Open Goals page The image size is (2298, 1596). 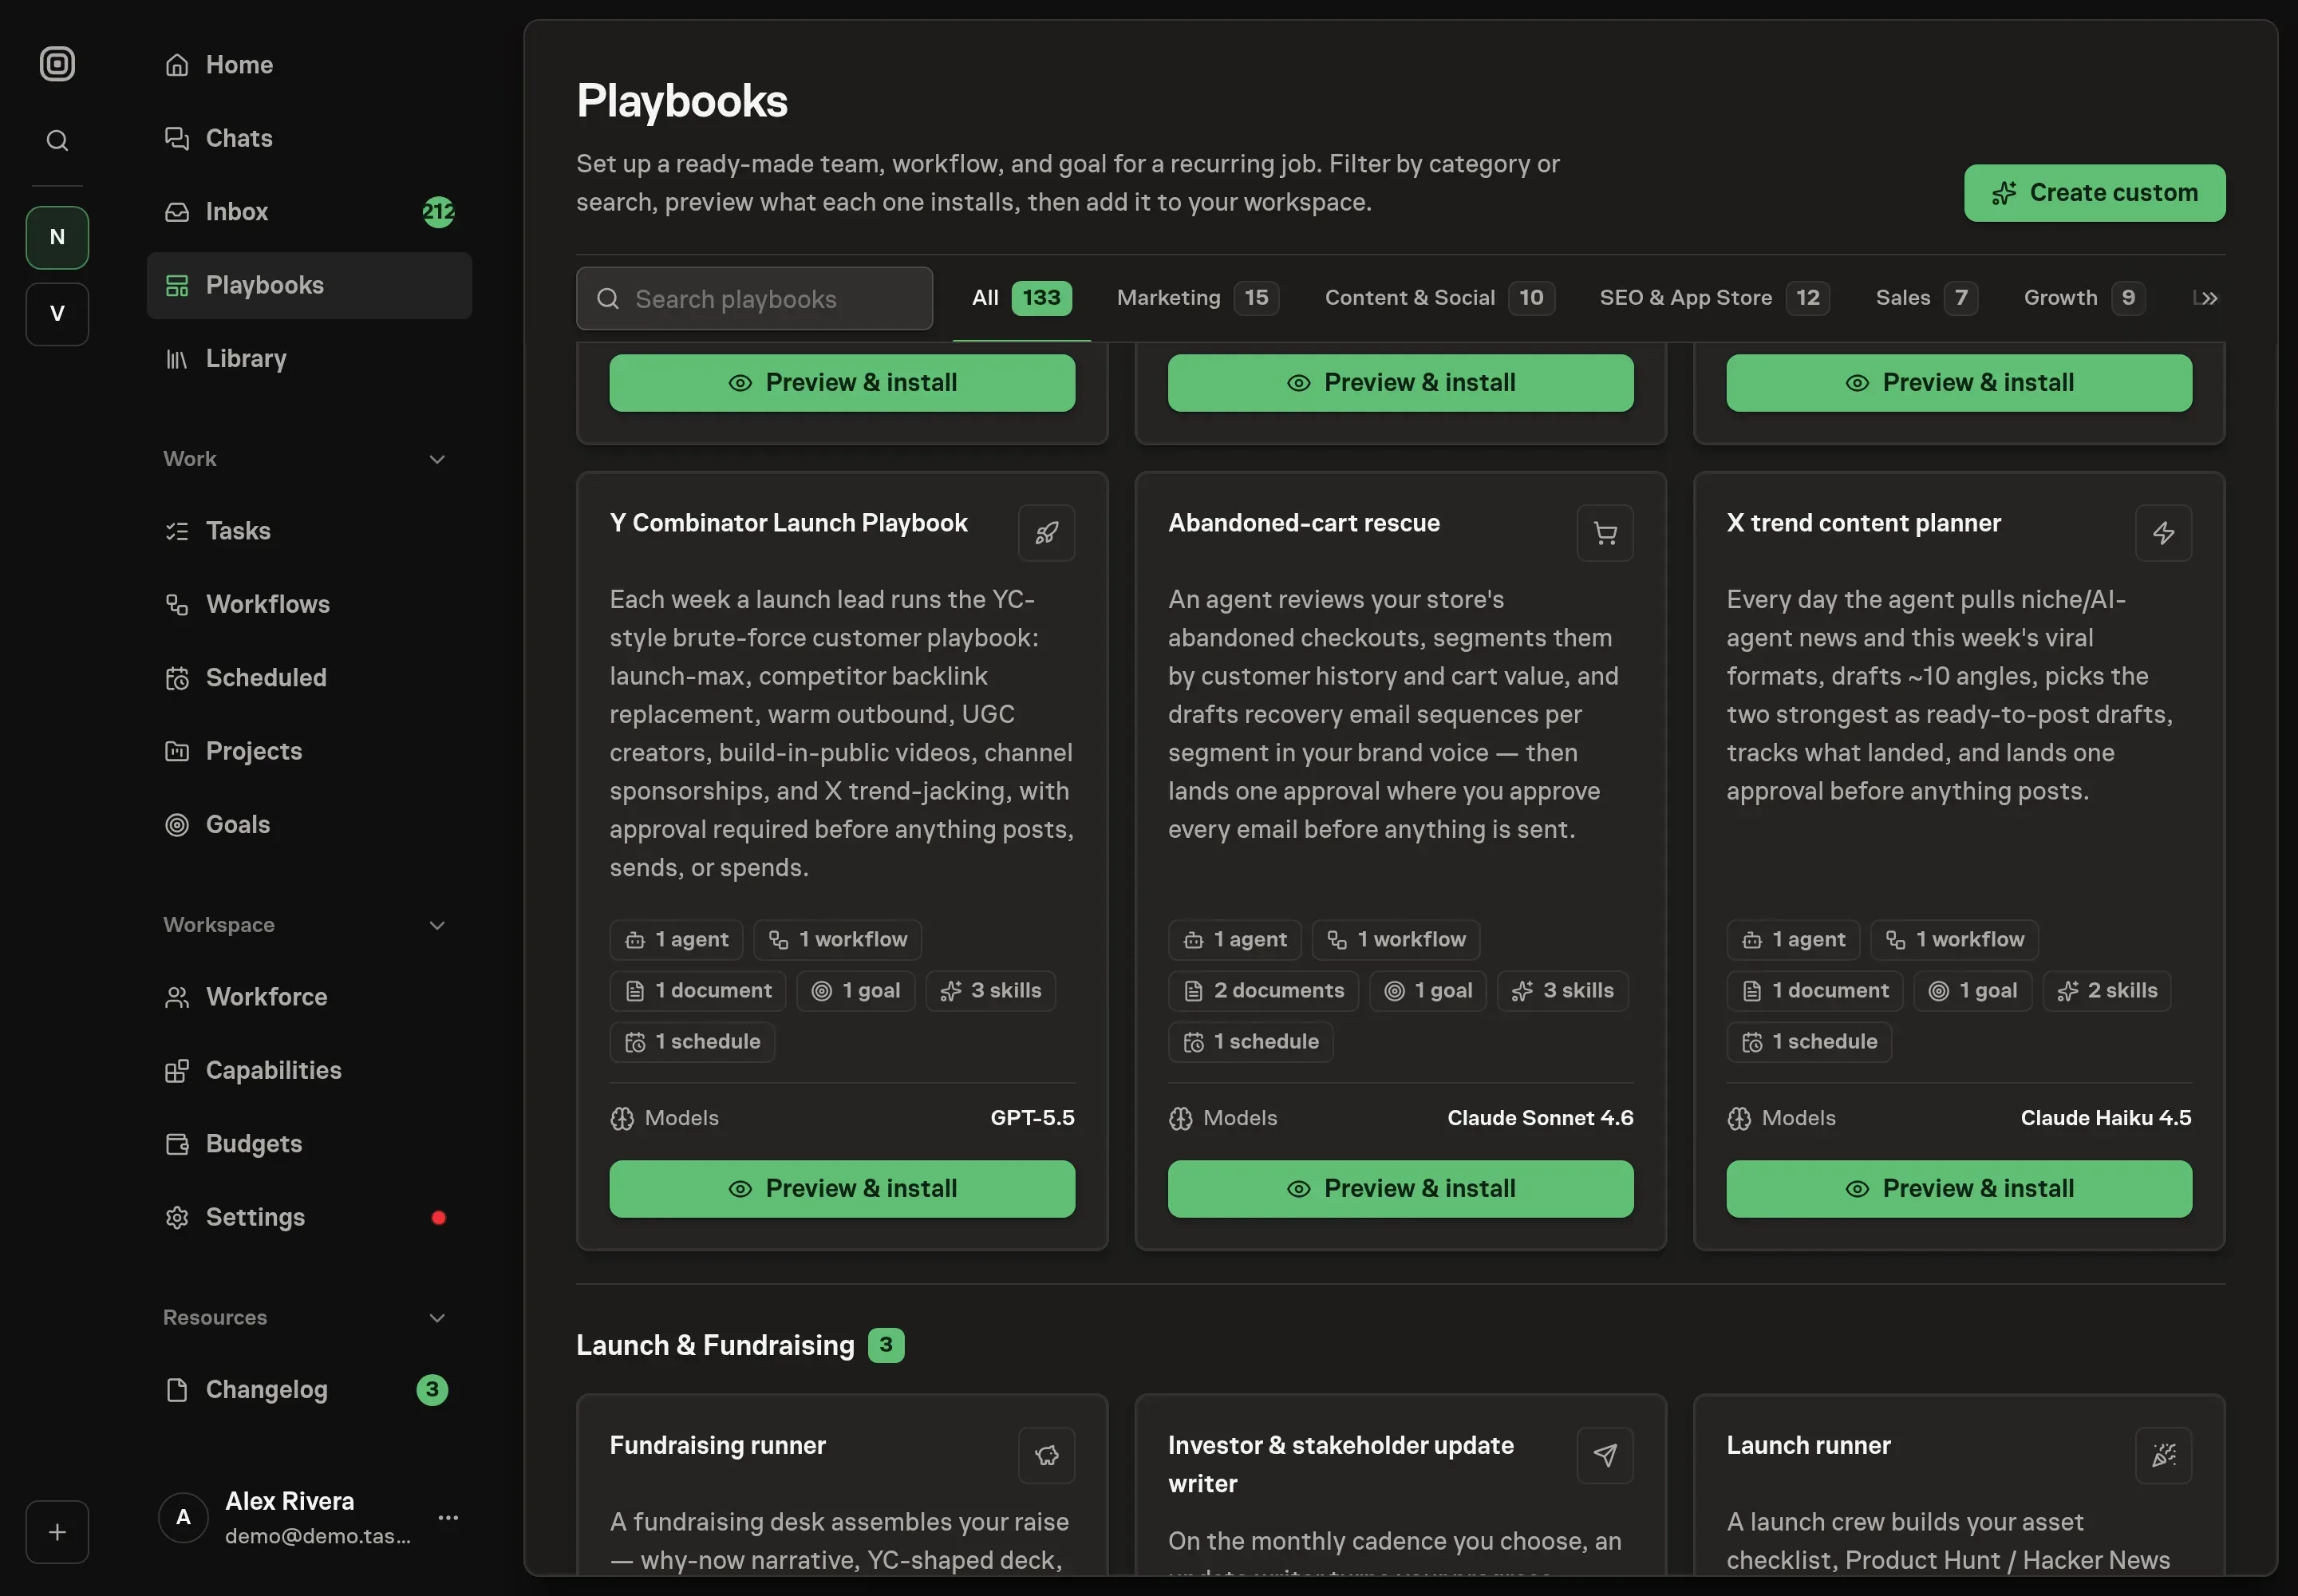coord(309,824)
